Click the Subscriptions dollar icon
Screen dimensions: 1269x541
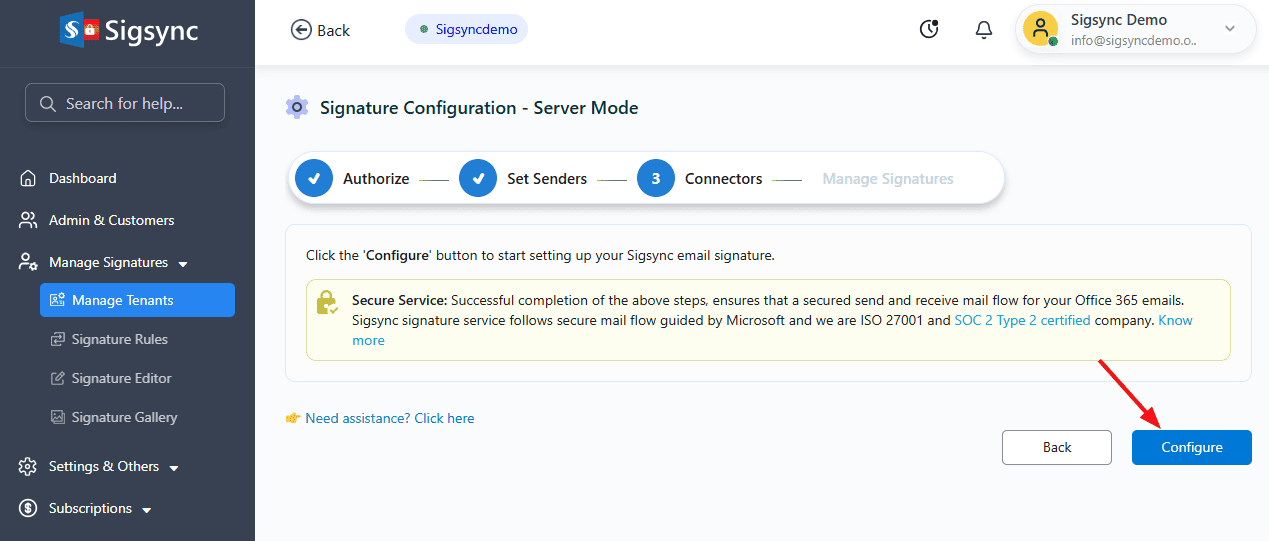pyautogui.click(x=28, y=509)
